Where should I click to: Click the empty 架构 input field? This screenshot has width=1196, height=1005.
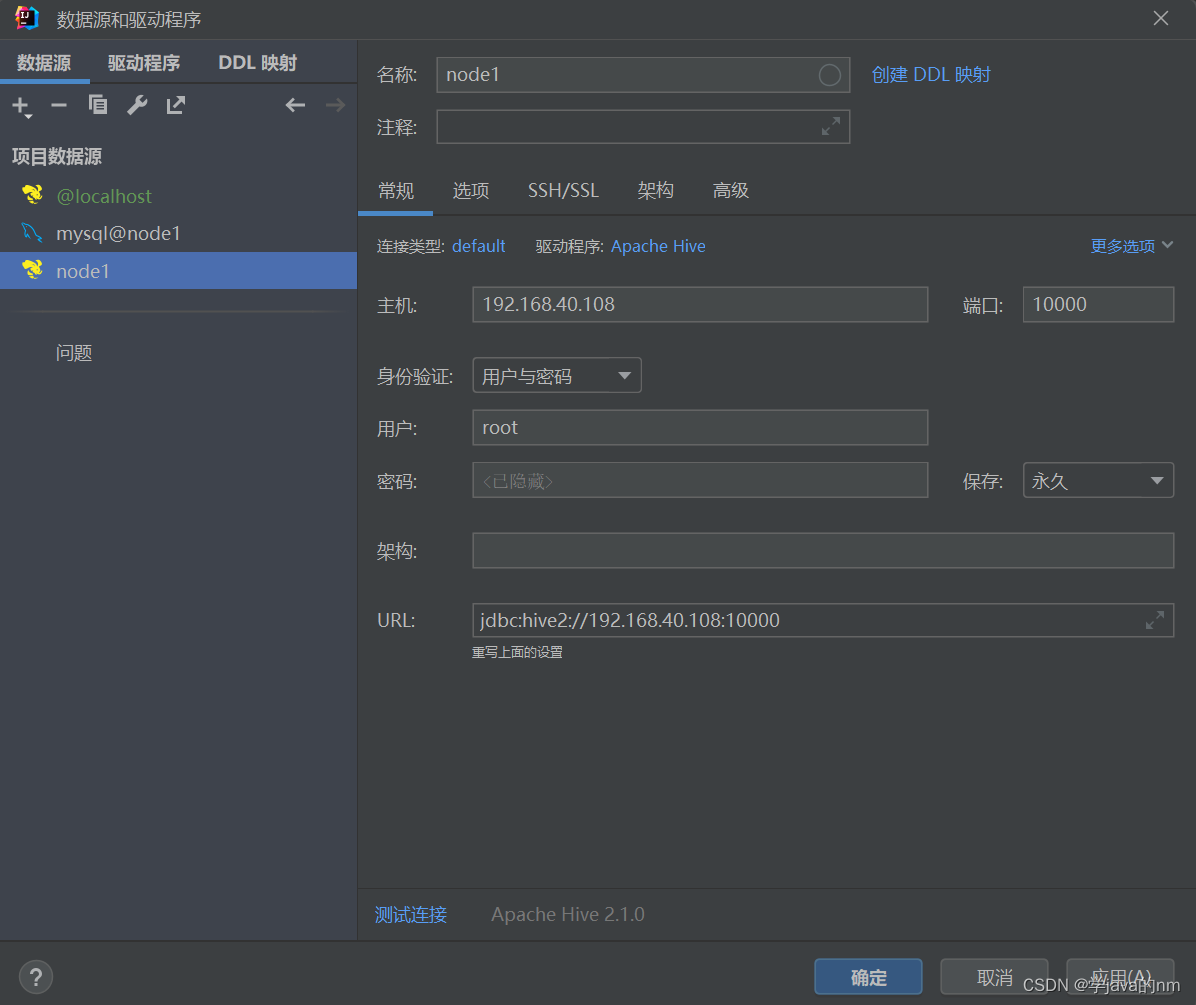pos(822,551)
